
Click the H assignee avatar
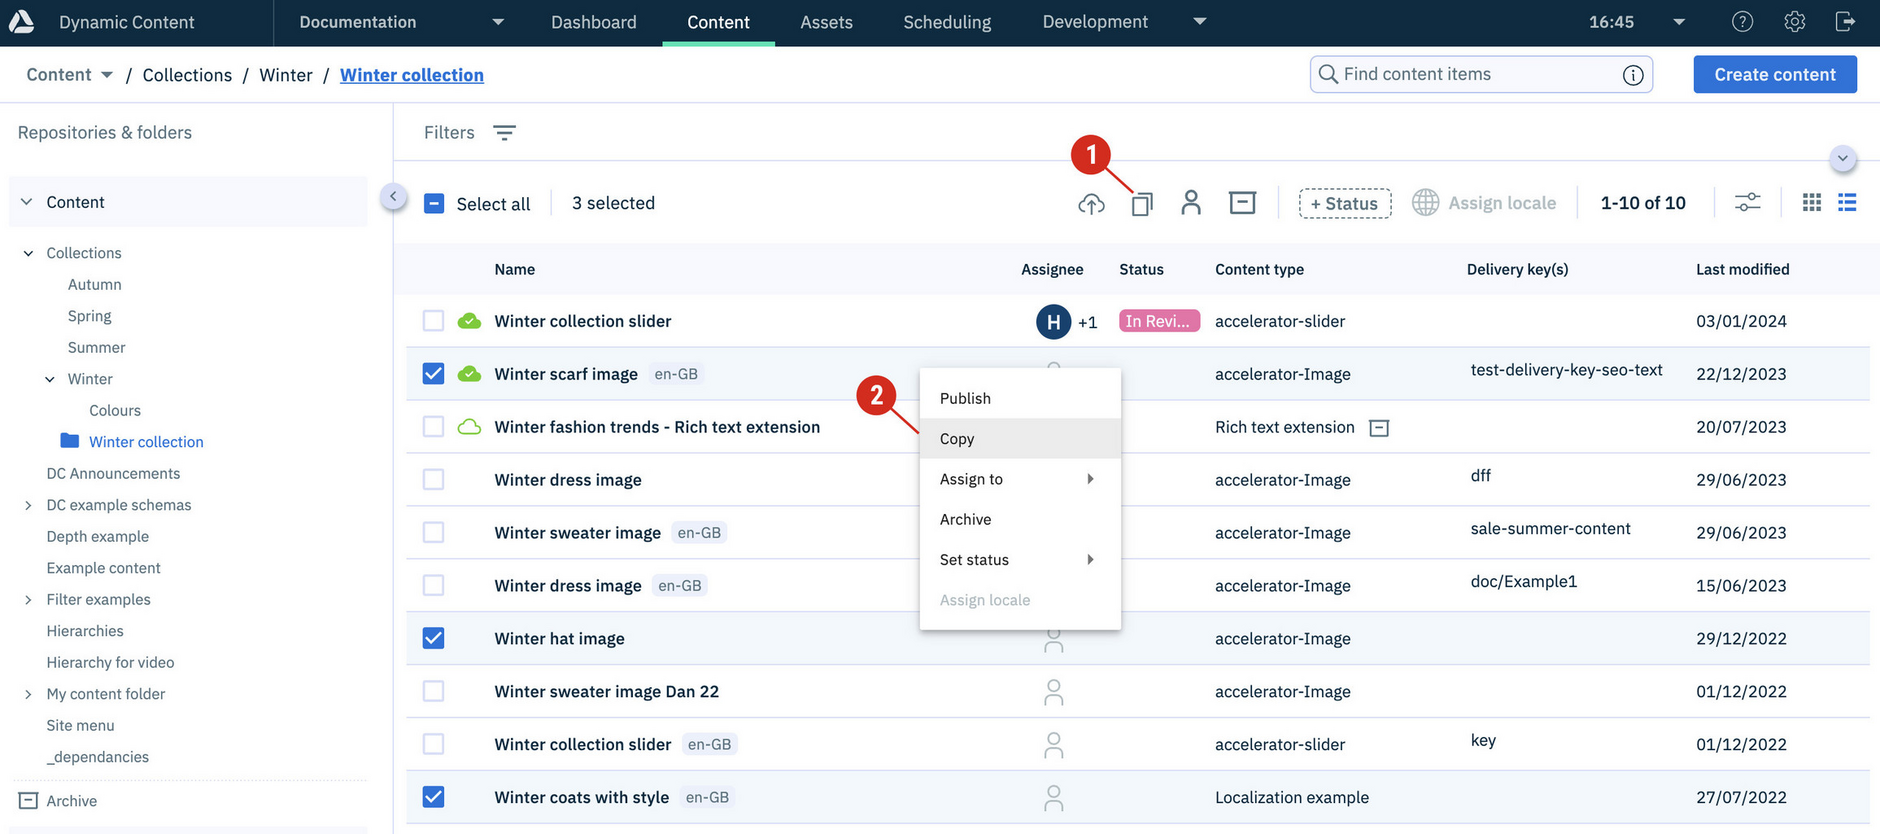pos(1053,322)
